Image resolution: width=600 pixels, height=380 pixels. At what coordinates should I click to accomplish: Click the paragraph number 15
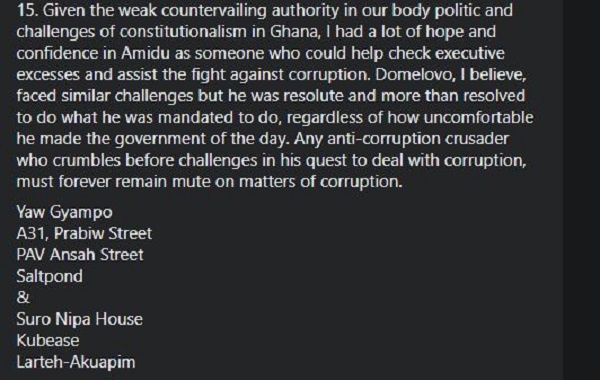click(27, 10)
